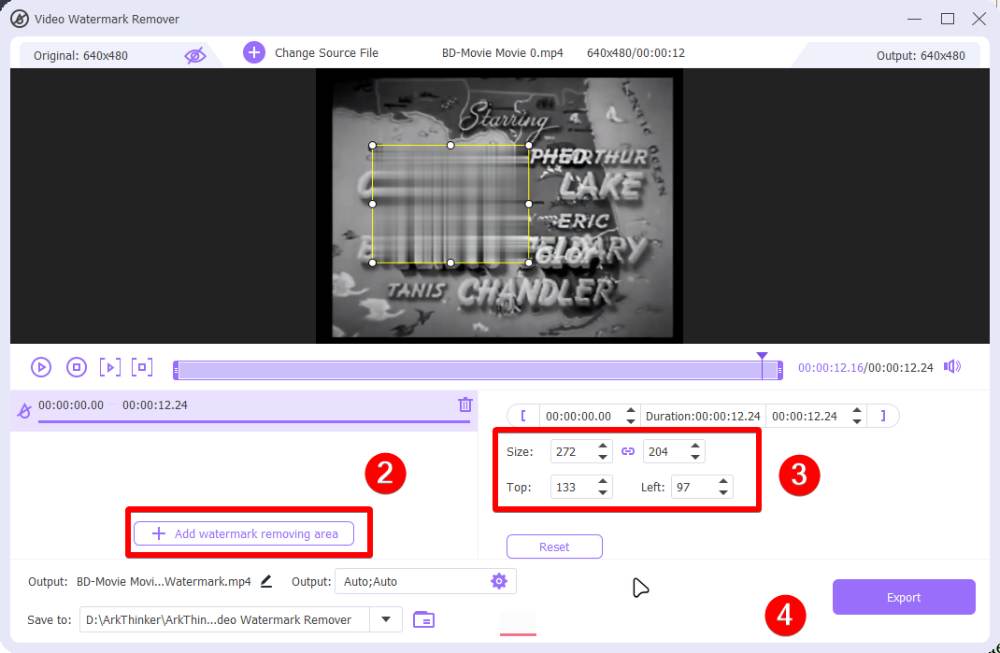Increase start time with up arrow
The height and width of the screenshot is (653, 1000).
click(x=631, y=411)
